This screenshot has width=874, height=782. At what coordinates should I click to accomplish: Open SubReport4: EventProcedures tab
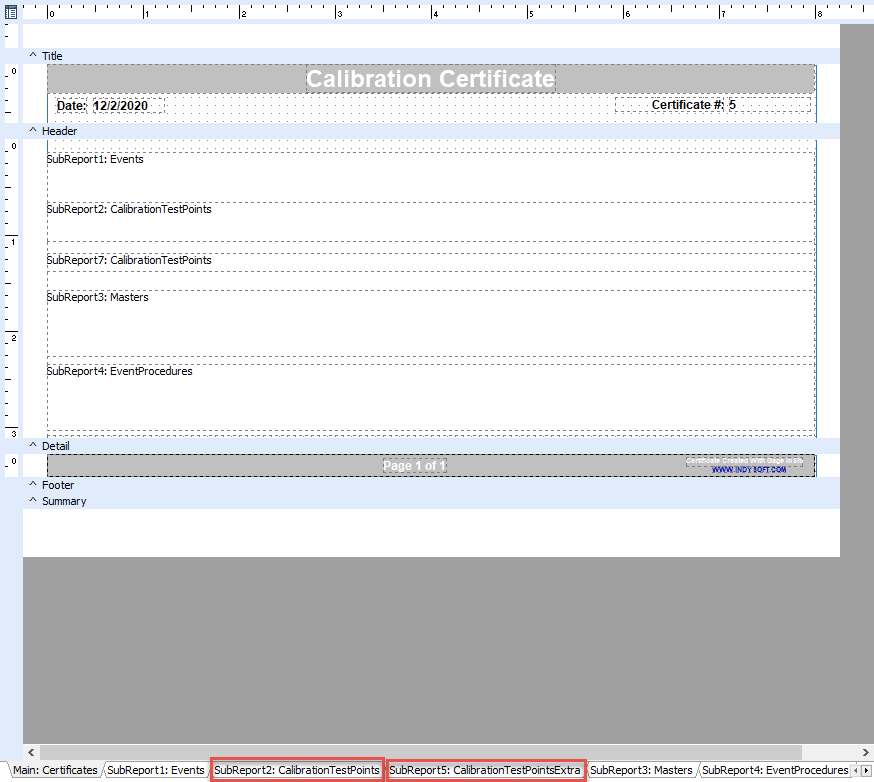click(774, 770)
